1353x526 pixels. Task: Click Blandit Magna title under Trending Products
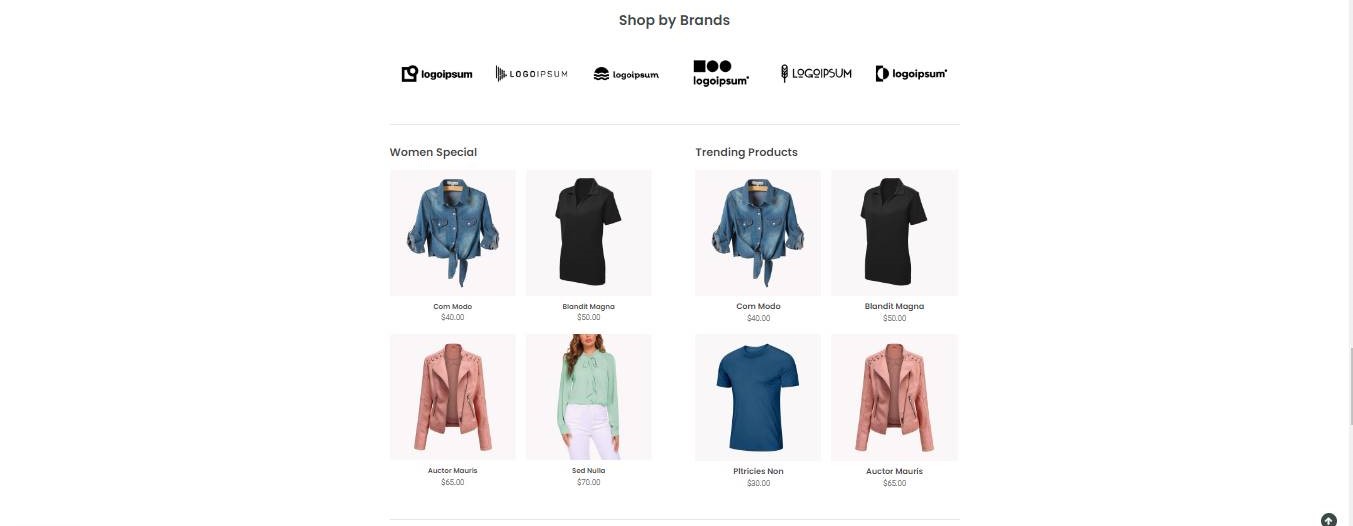click(894, 307)
